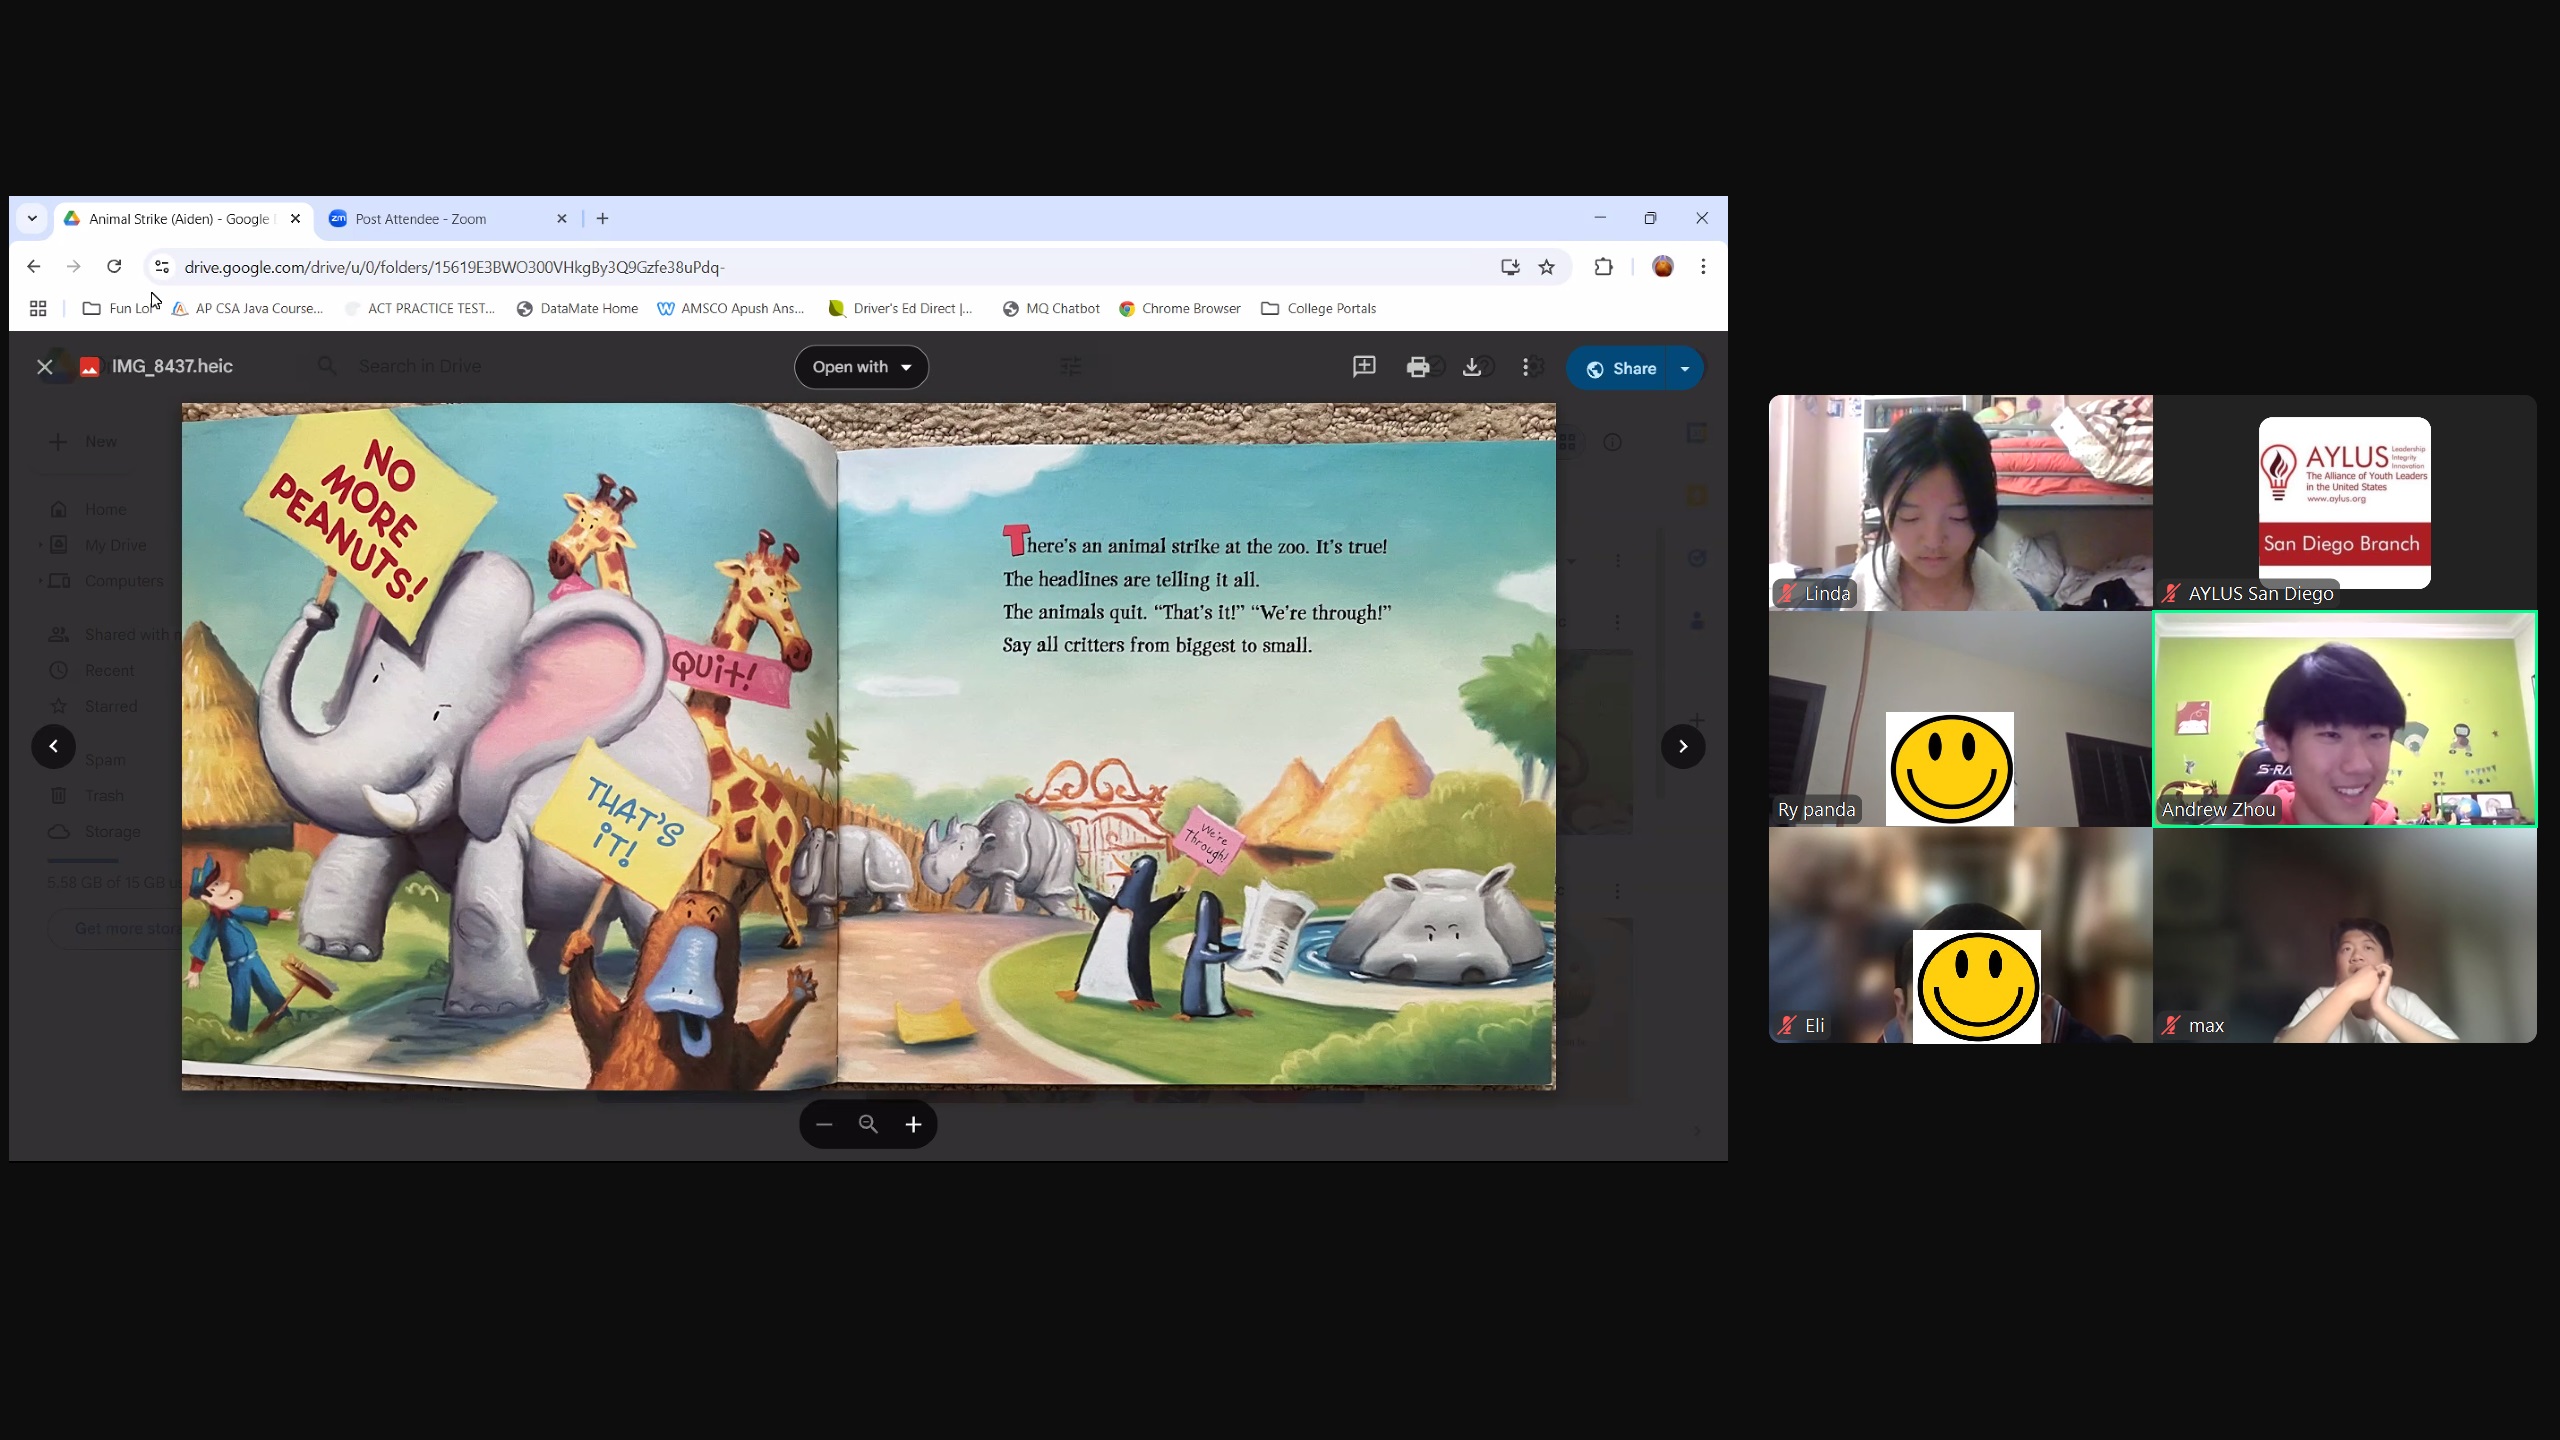Image resolution: width=2560 pixels, height=1440 pixels.
Task: Select Ry panda's video tile
Action: pyautogui.click(x=1960, y=719)
